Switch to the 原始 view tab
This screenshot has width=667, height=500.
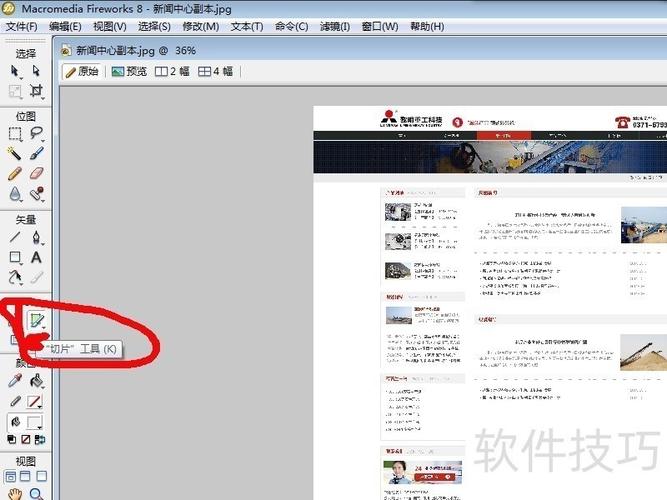click(x=83, y=71)
